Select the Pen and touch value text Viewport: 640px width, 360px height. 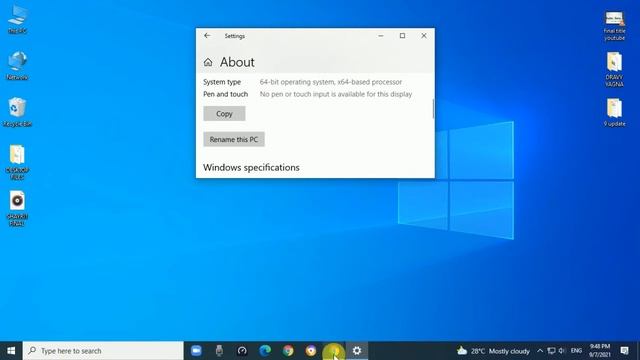pos(336,94)
